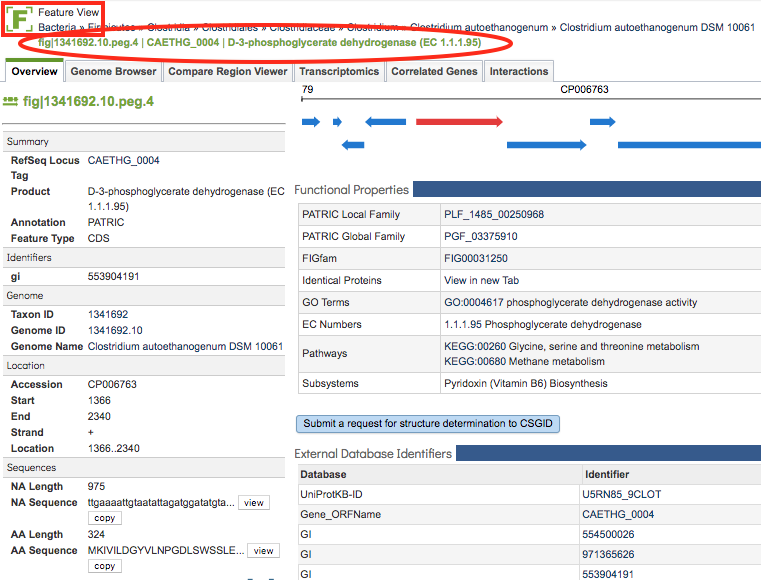Open the Interactions tab

click(x=519, y=71)
